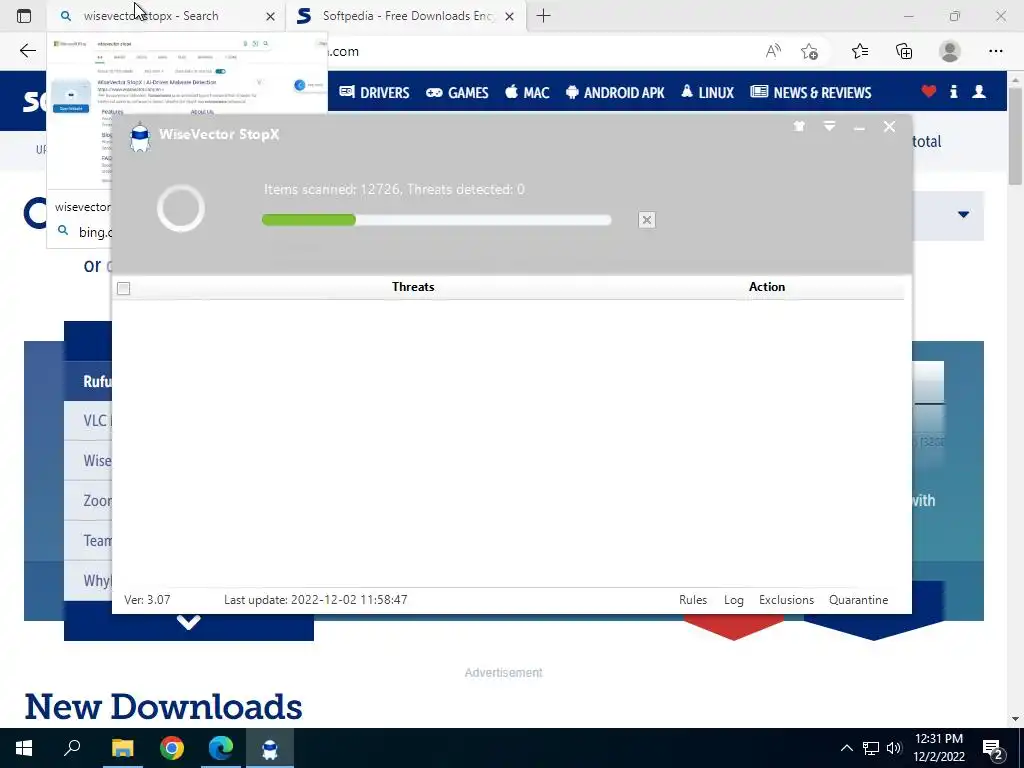Screen dimensions: 1024x768
Task: Open Softpedia ANDROID APK menu
Action: (615, 92)
